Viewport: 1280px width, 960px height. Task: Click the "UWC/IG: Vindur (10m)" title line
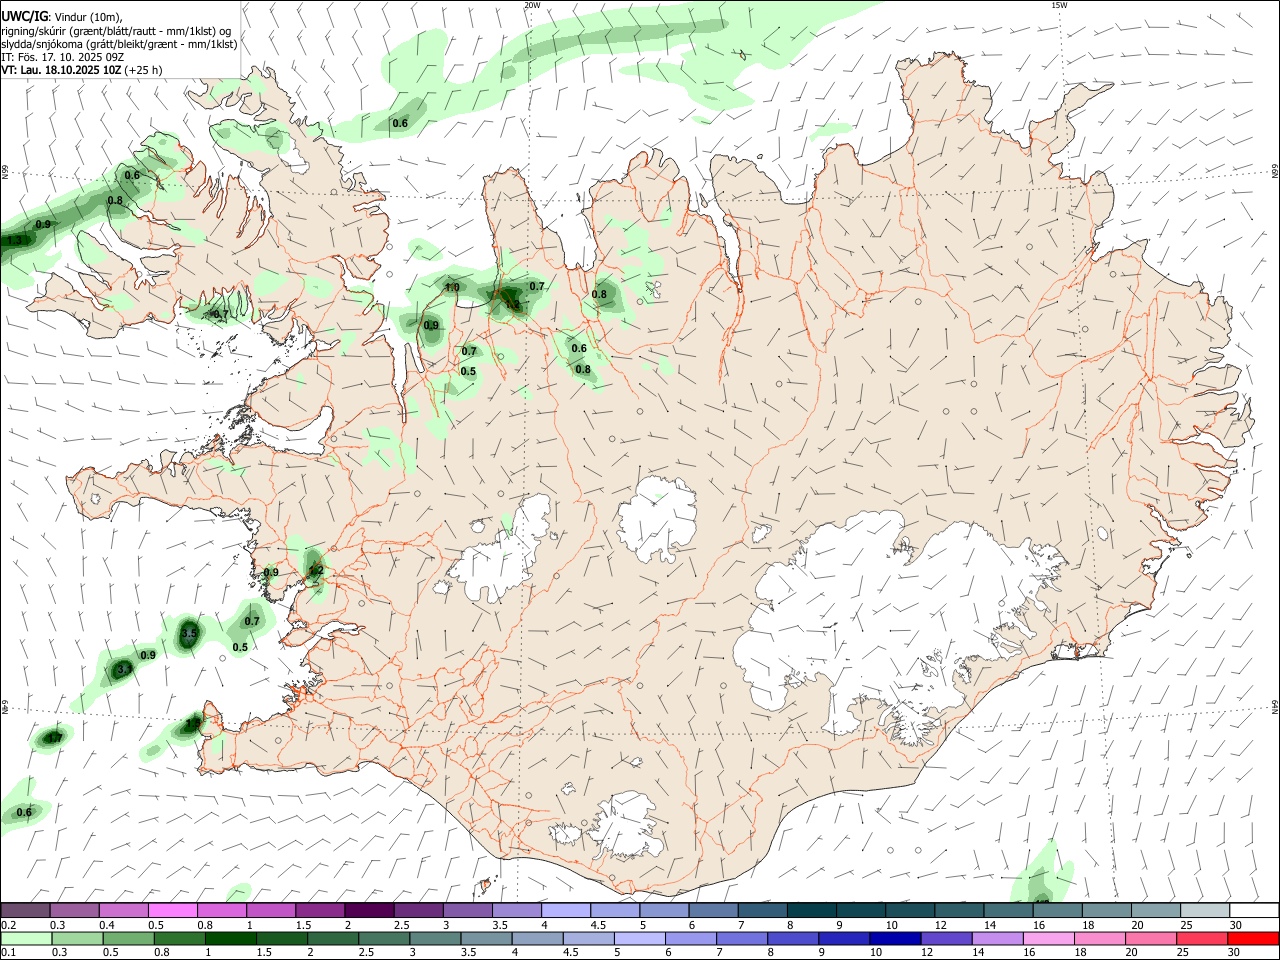(x=61, y=17)
